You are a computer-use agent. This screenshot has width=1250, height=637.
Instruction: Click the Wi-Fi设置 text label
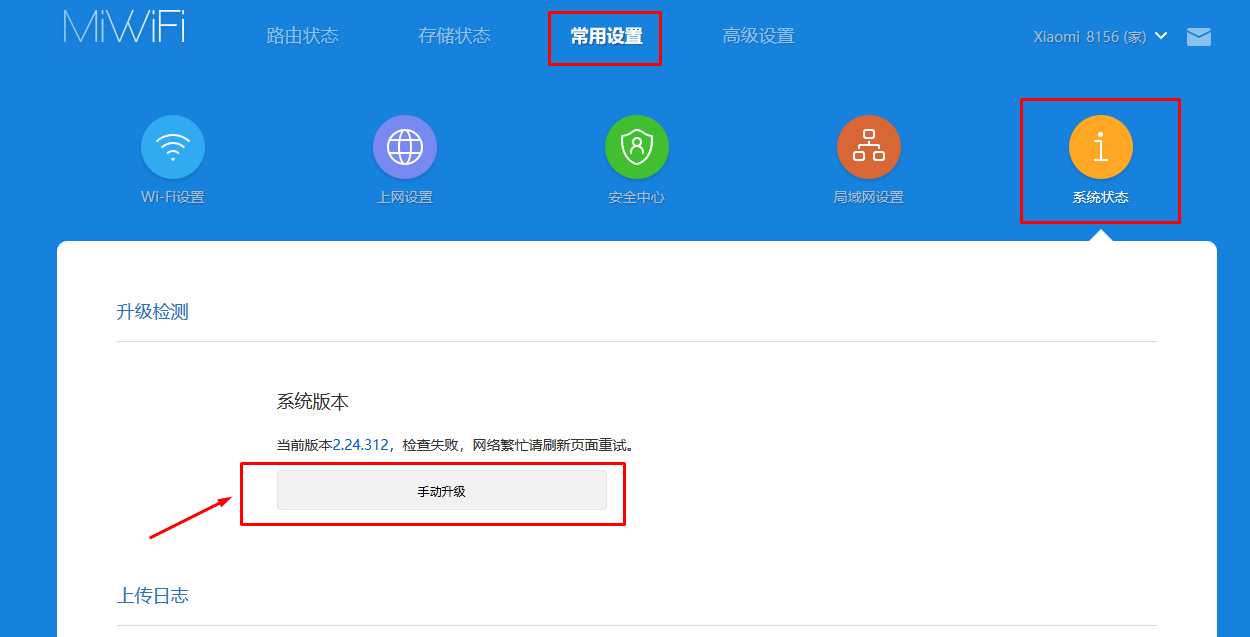click(x=173, y=198)
